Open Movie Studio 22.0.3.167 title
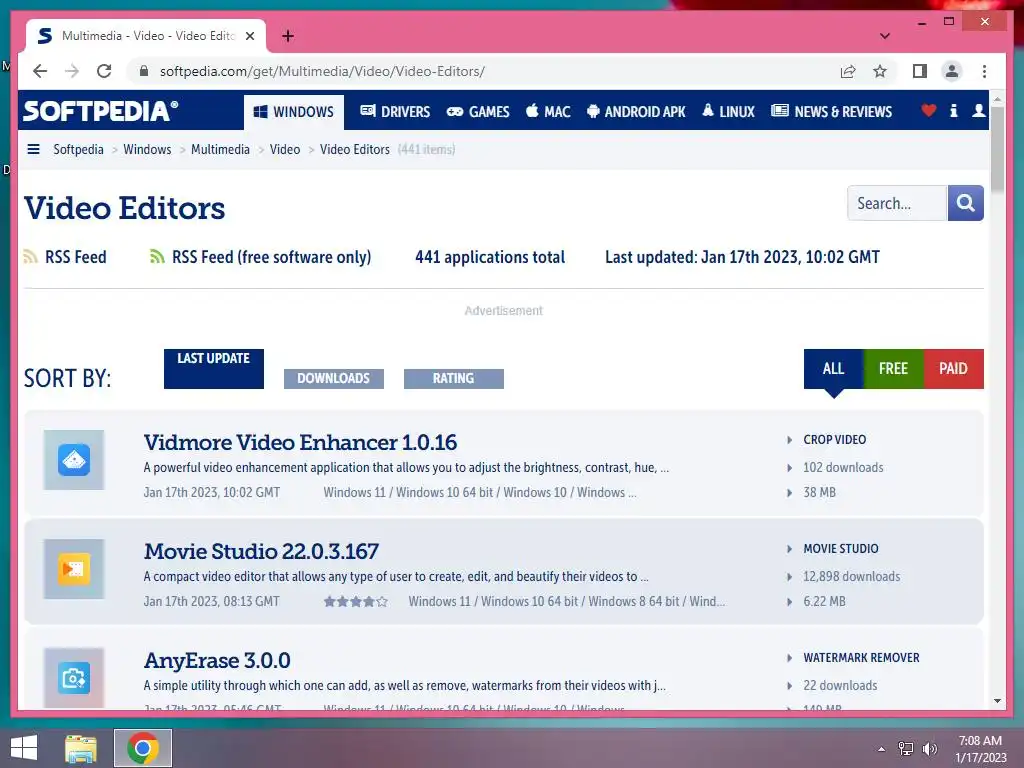This screenshot has width=1024, height=768. (261, 552)
